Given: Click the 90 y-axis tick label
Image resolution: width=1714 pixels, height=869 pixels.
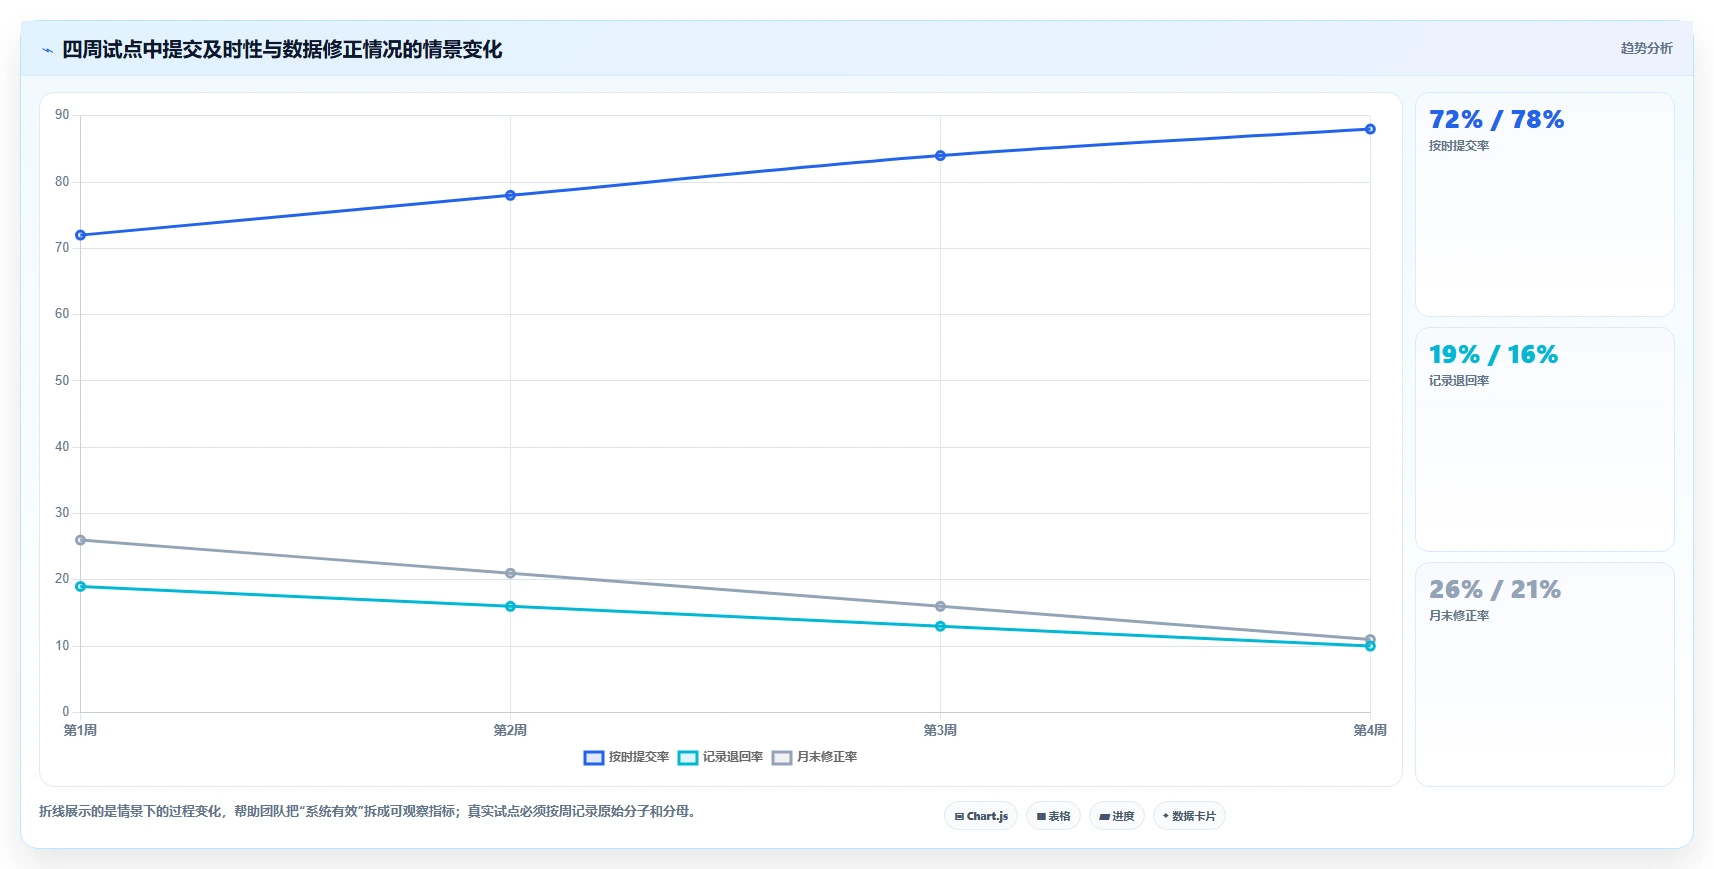Looking at the screenshot, I should pos(62,115).
